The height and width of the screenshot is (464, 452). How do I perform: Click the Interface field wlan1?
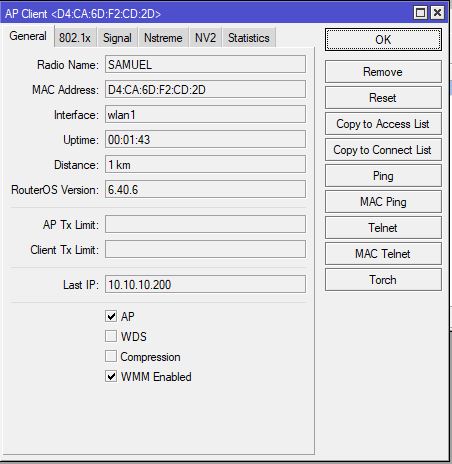pos(205,114)
